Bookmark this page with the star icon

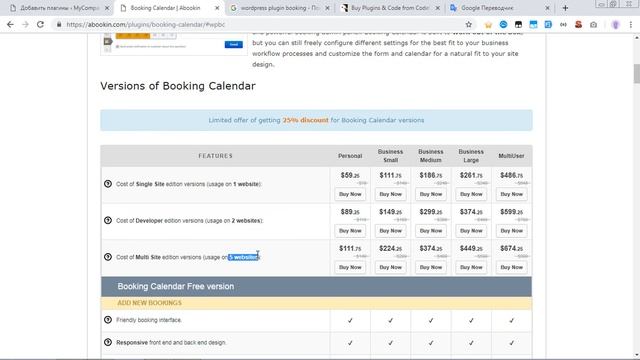pyautogui.click(x=469, y=24)
